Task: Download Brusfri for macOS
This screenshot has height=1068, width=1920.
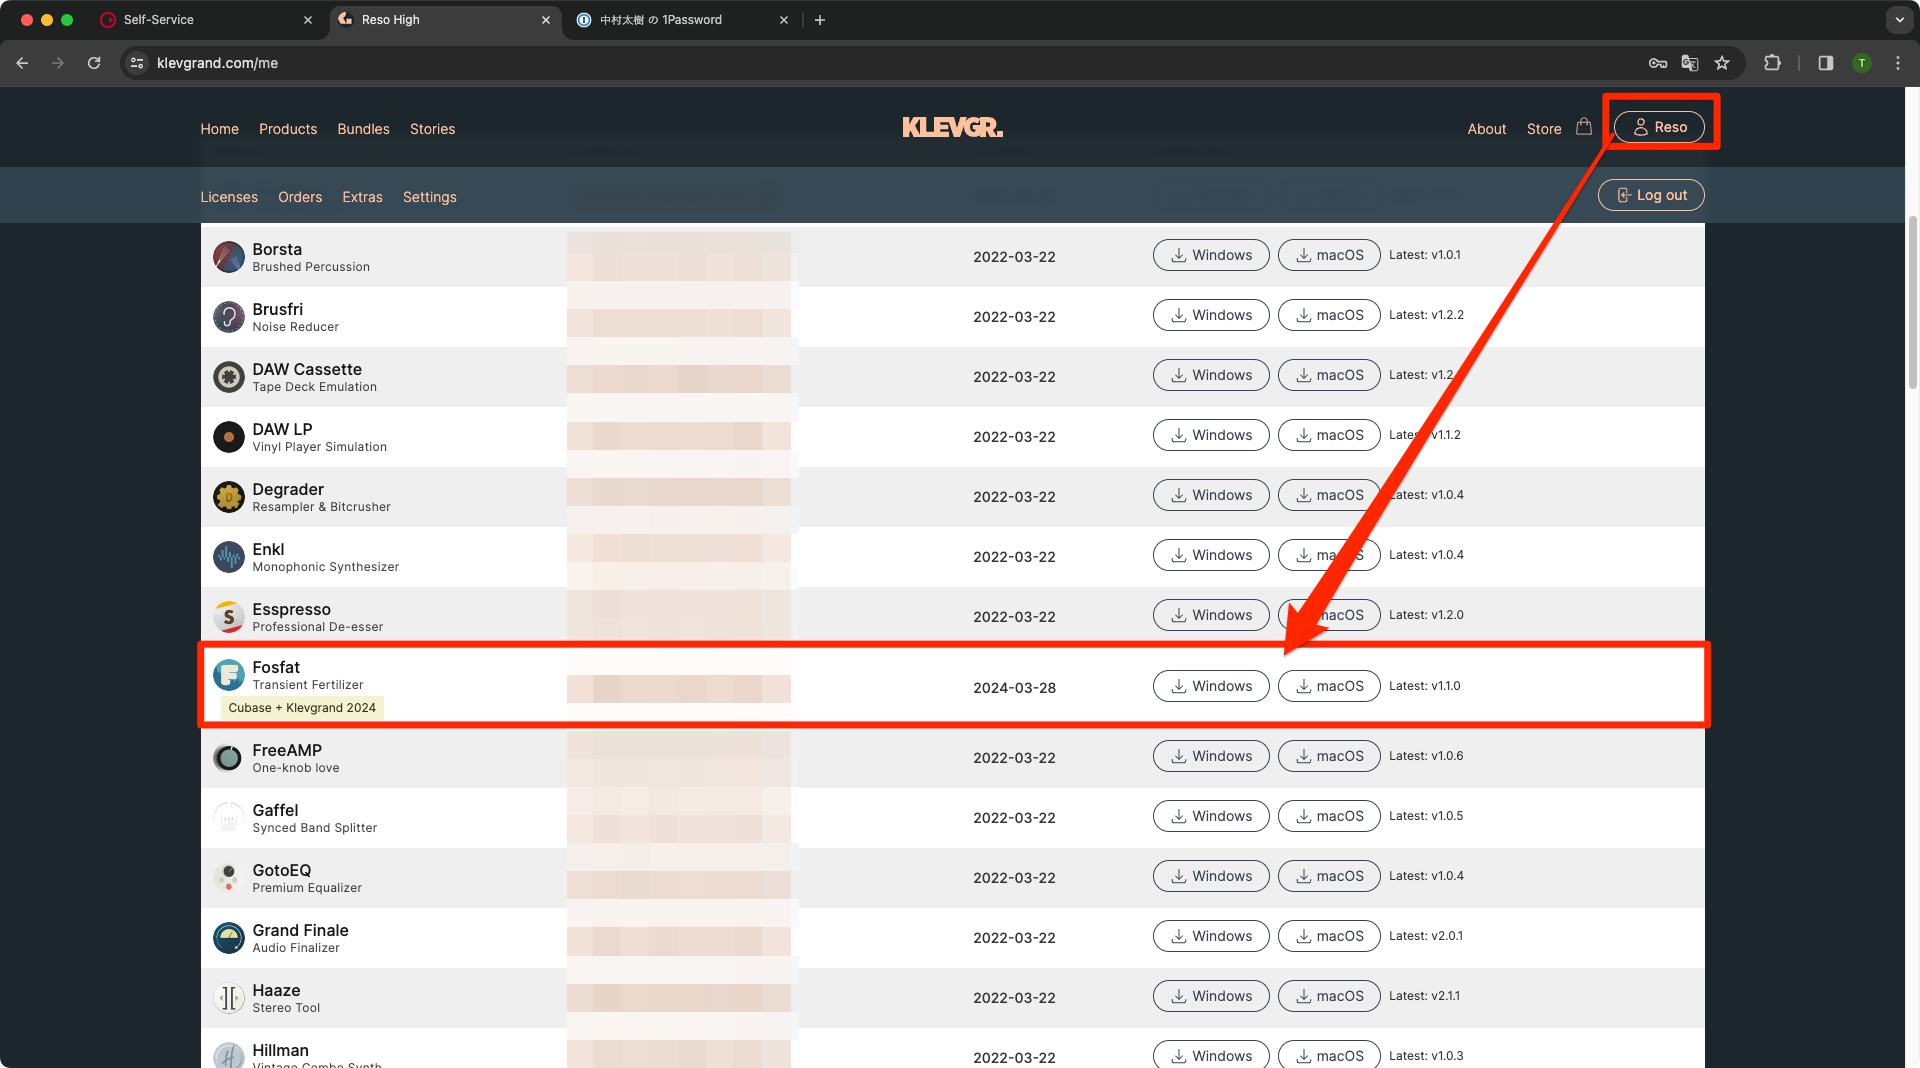Action: click(x=1329, y=315)
